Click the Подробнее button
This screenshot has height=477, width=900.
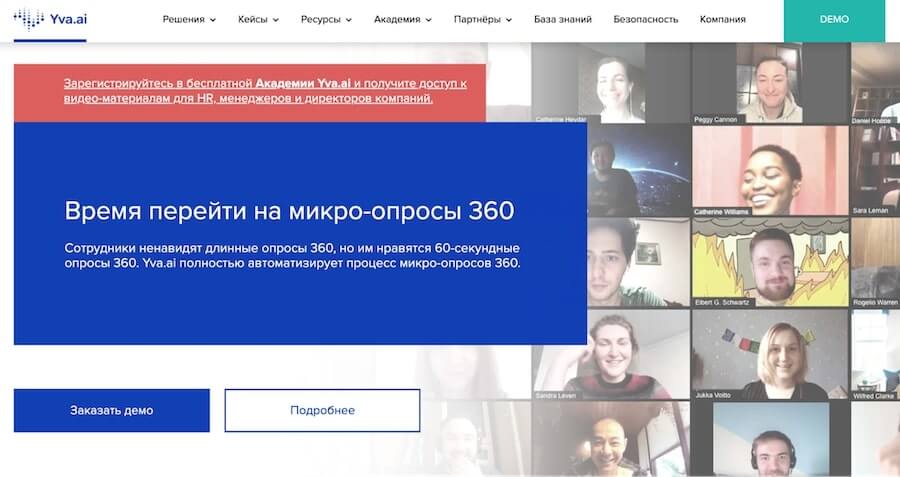pyautogui.click(x=322, y=410)
